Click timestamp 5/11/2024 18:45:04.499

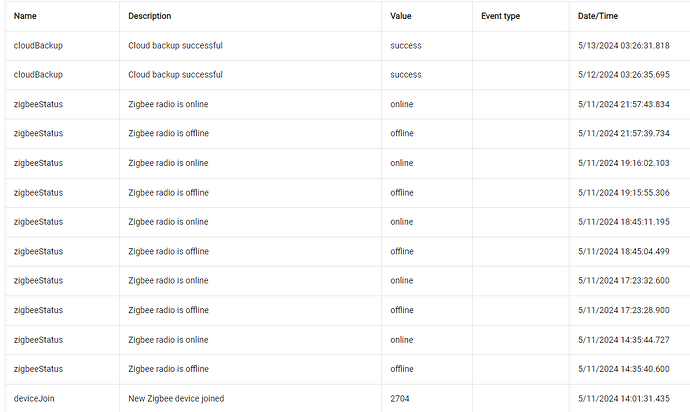click(624, 251)
